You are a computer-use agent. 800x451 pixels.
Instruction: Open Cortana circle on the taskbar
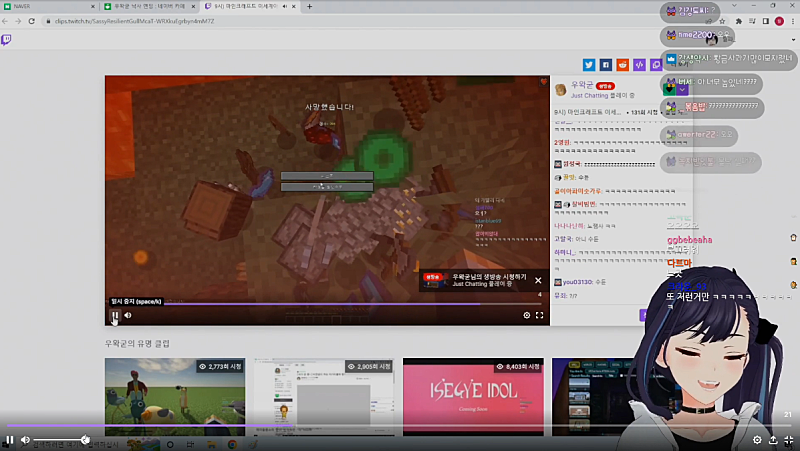coord(170,444)
